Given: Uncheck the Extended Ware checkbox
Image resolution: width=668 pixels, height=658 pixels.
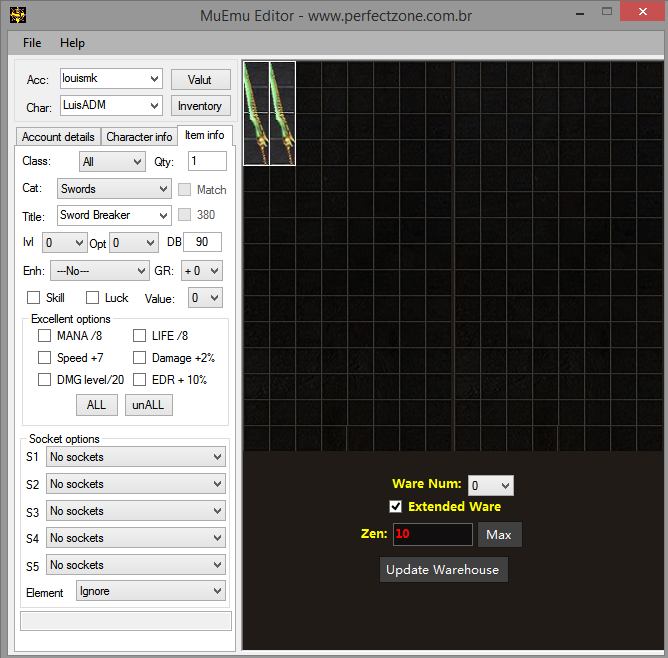Looking at the screenshot, I should click(x=395, y=506).
